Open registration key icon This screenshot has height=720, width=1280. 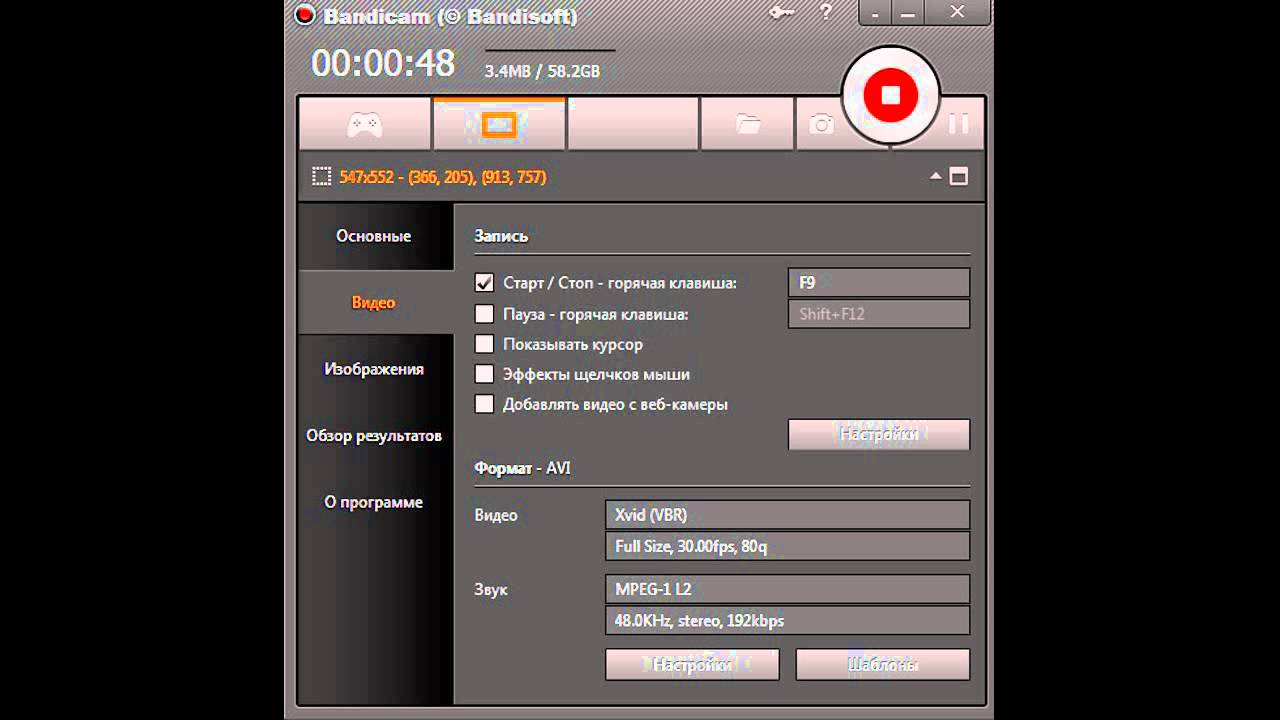click(783, 12)
